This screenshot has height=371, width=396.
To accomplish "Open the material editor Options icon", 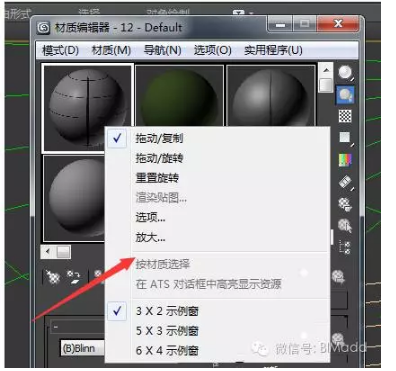I will coord(345,204).
